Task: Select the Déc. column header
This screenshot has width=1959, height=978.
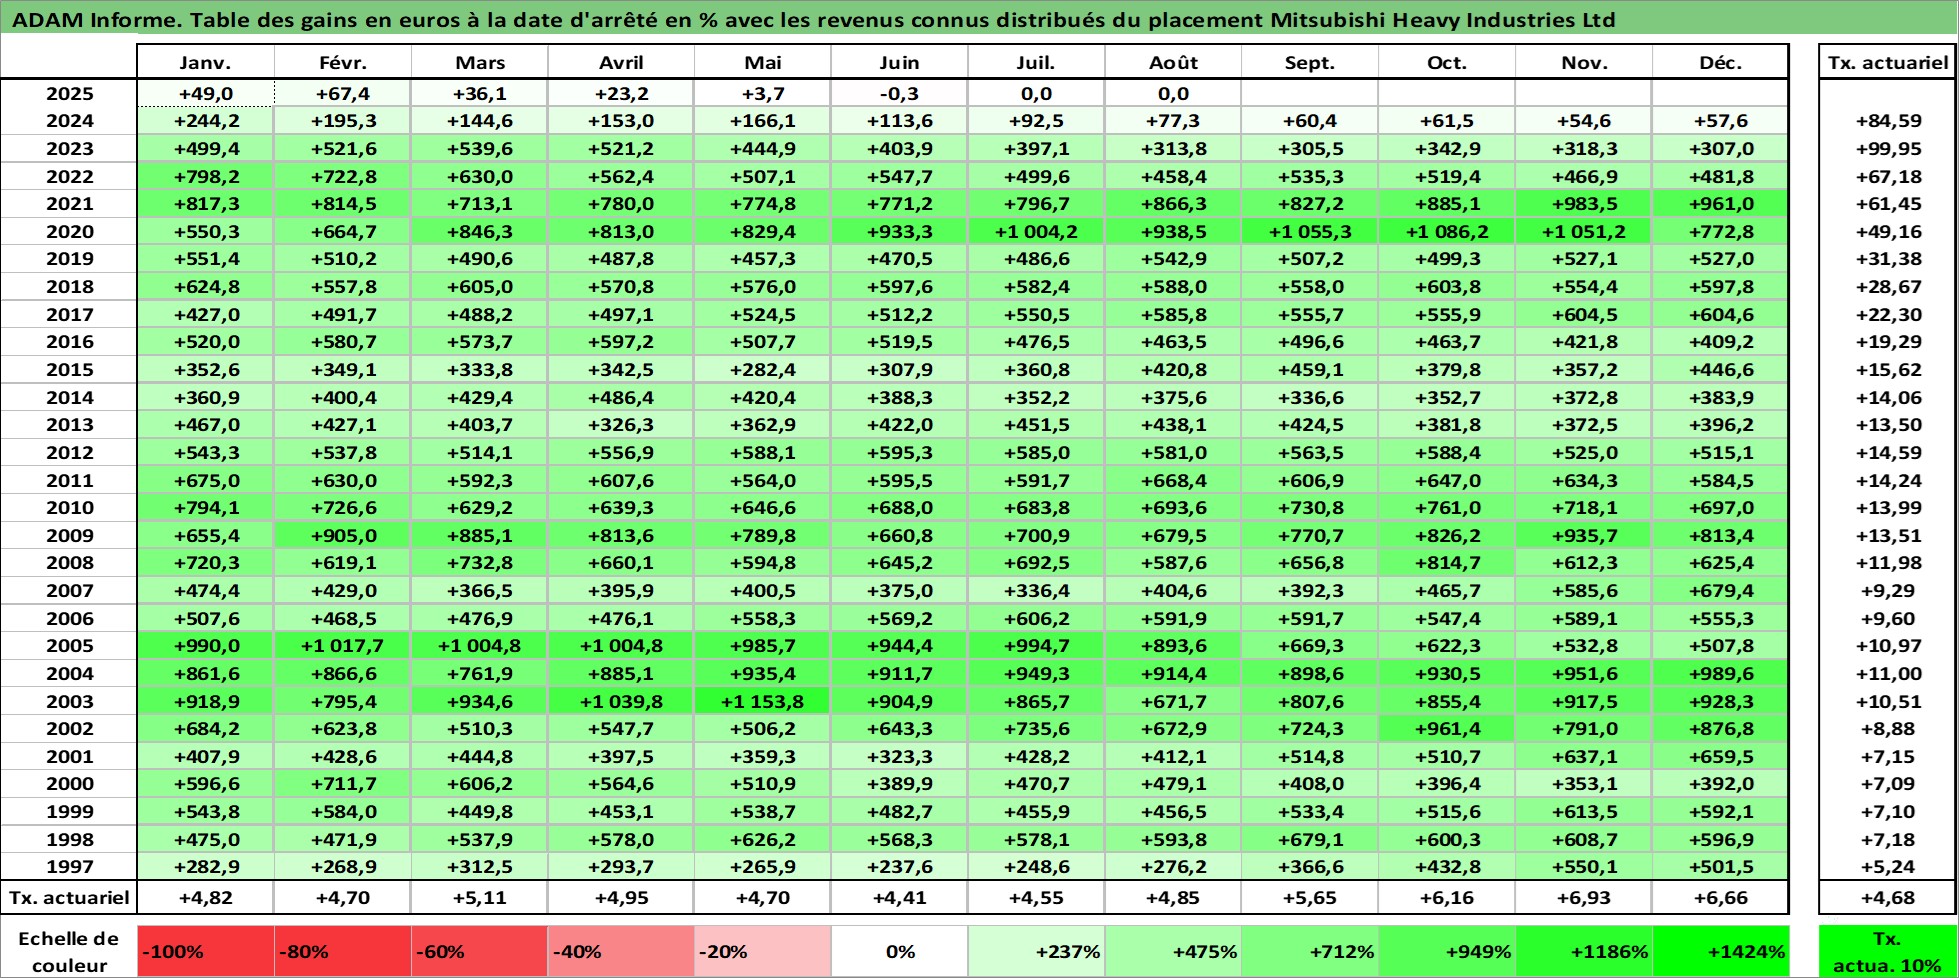Action: (1721, 62)
